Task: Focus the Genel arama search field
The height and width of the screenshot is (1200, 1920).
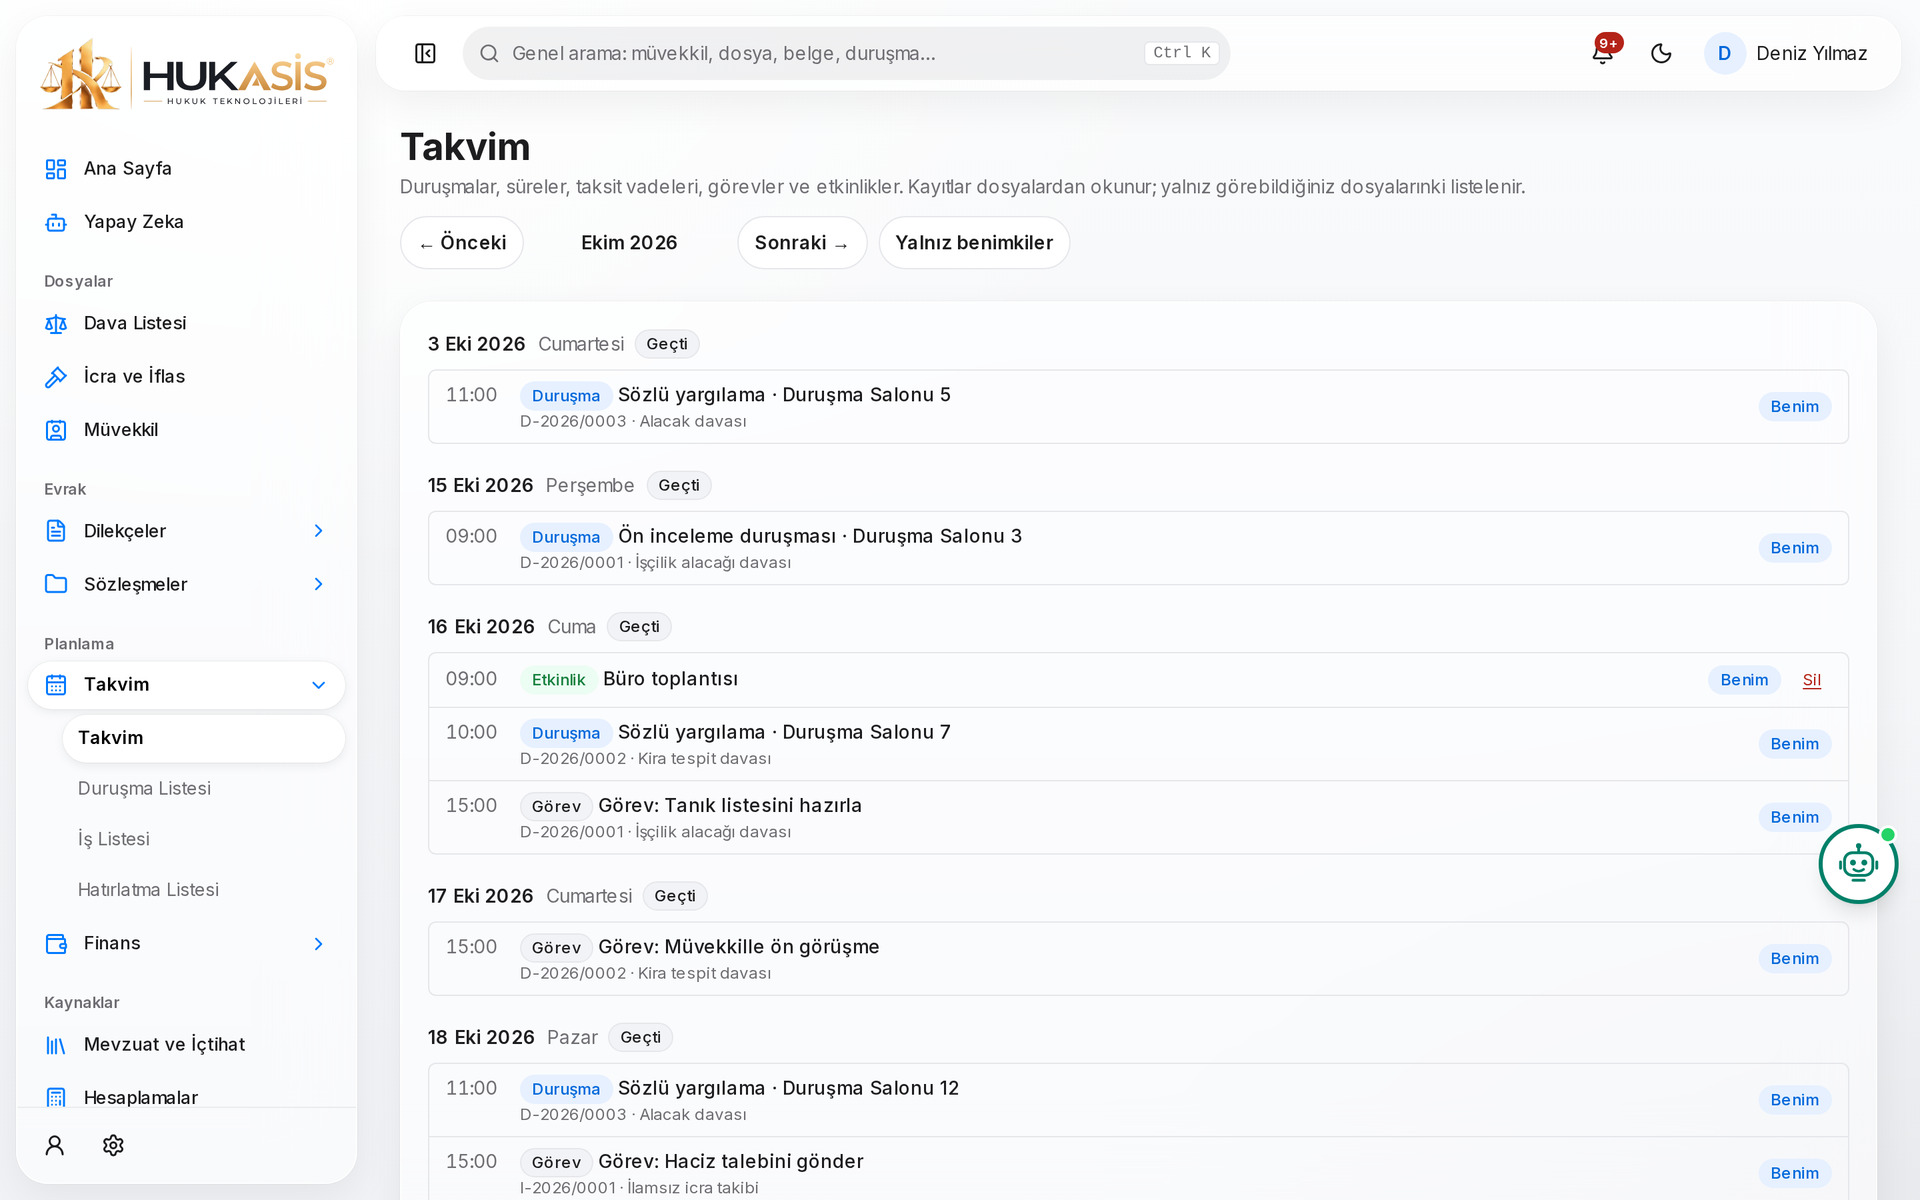Action: click(x=846, y=53)
